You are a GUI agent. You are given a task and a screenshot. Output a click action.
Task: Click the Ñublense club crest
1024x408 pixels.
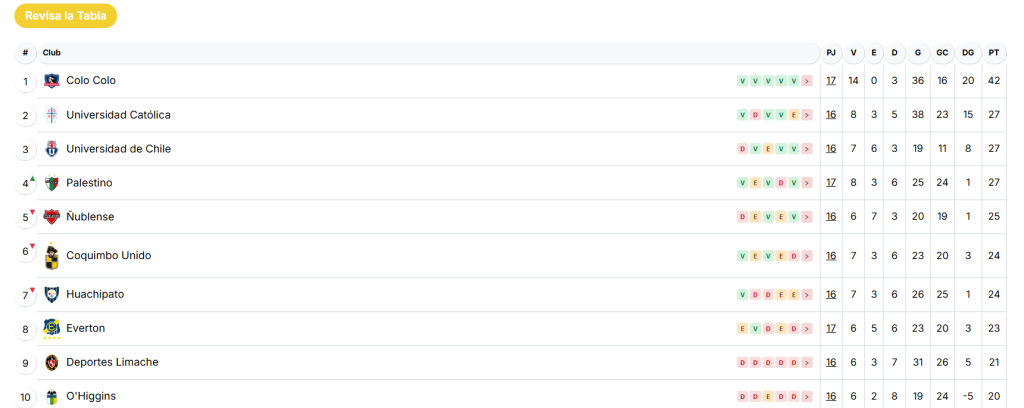52,217
